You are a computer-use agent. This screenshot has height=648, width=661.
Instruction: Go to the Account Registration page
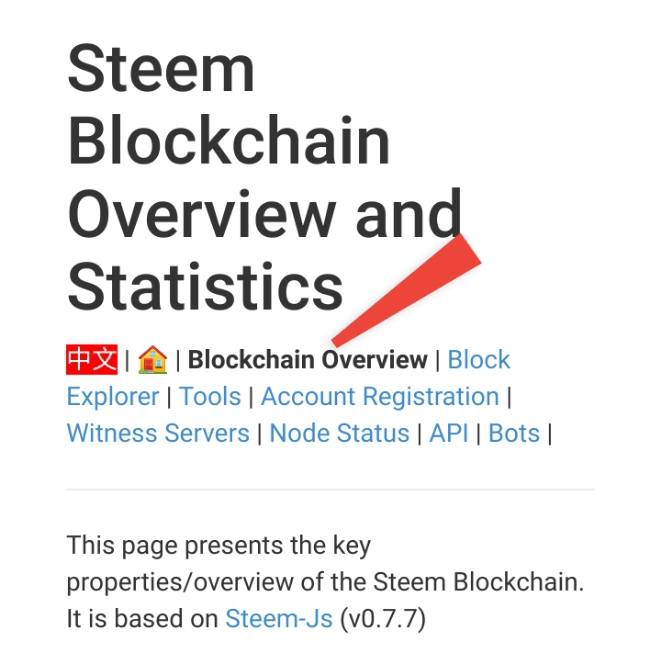[x=380, y=397]
